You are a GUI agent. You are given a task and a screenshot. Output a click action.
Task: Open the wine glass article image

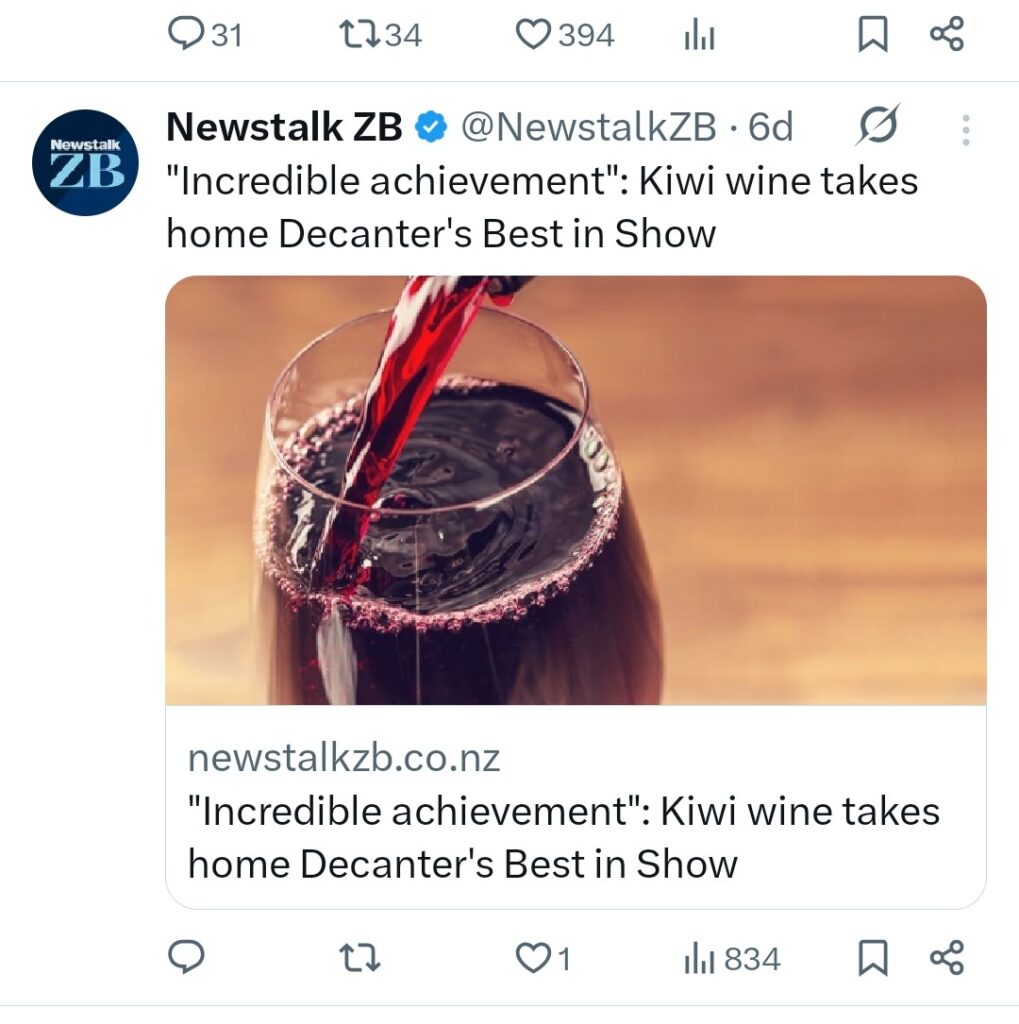click(x=575, y=490)
